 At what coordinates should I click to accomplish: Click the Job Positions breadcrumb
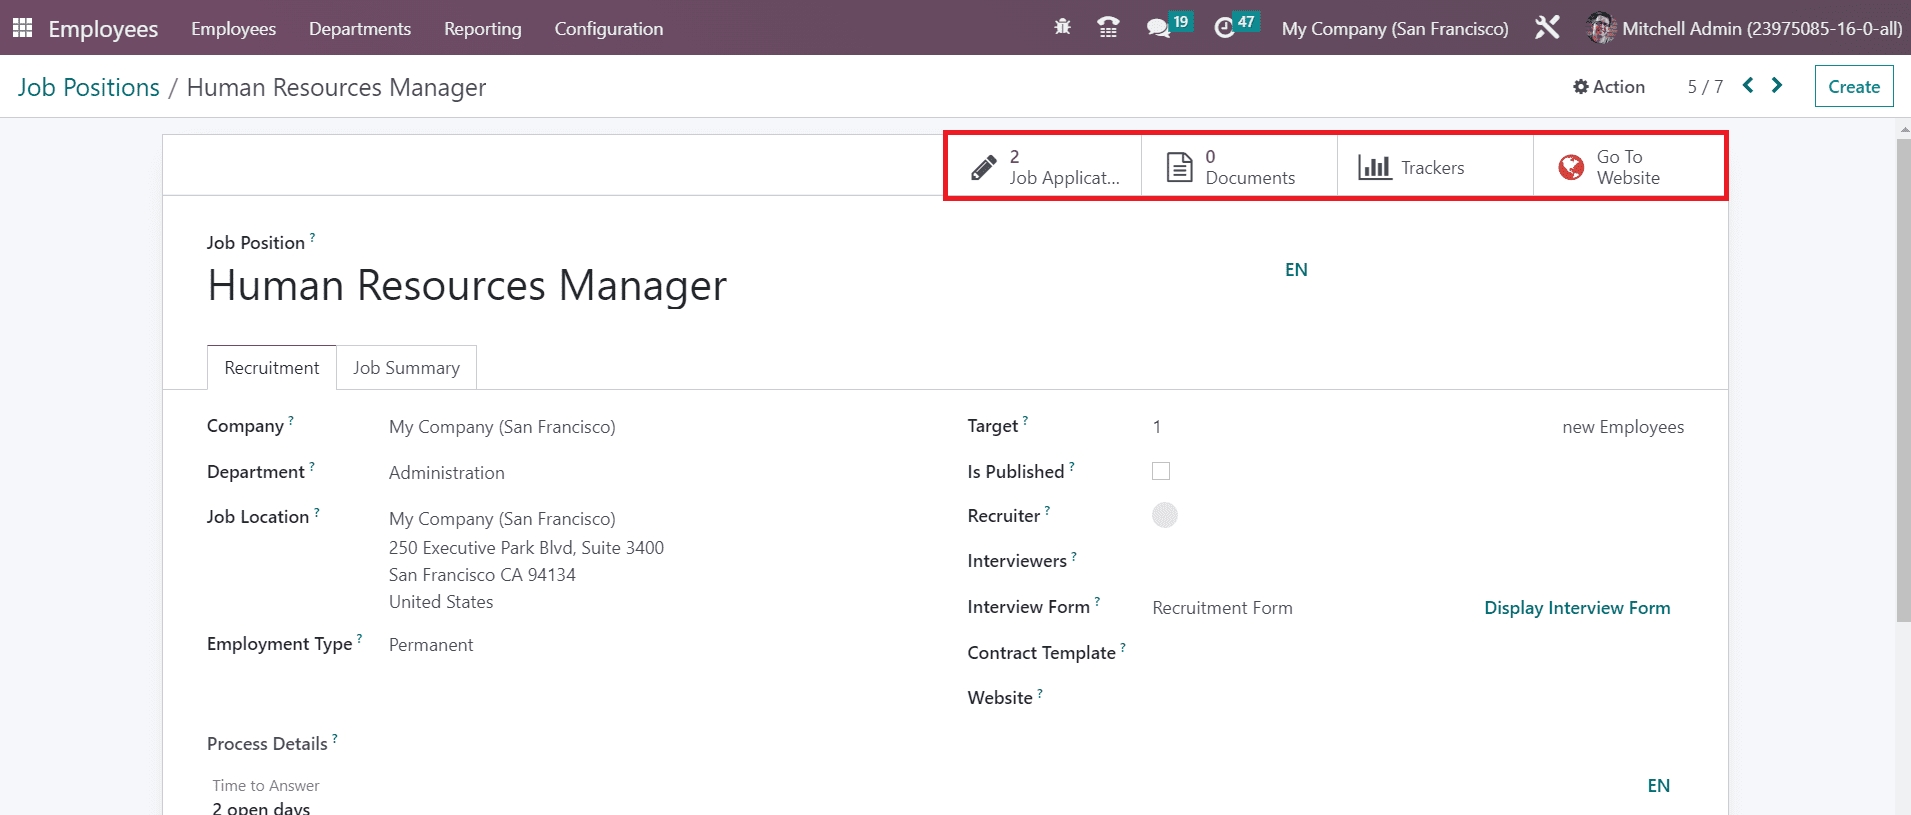88,88
